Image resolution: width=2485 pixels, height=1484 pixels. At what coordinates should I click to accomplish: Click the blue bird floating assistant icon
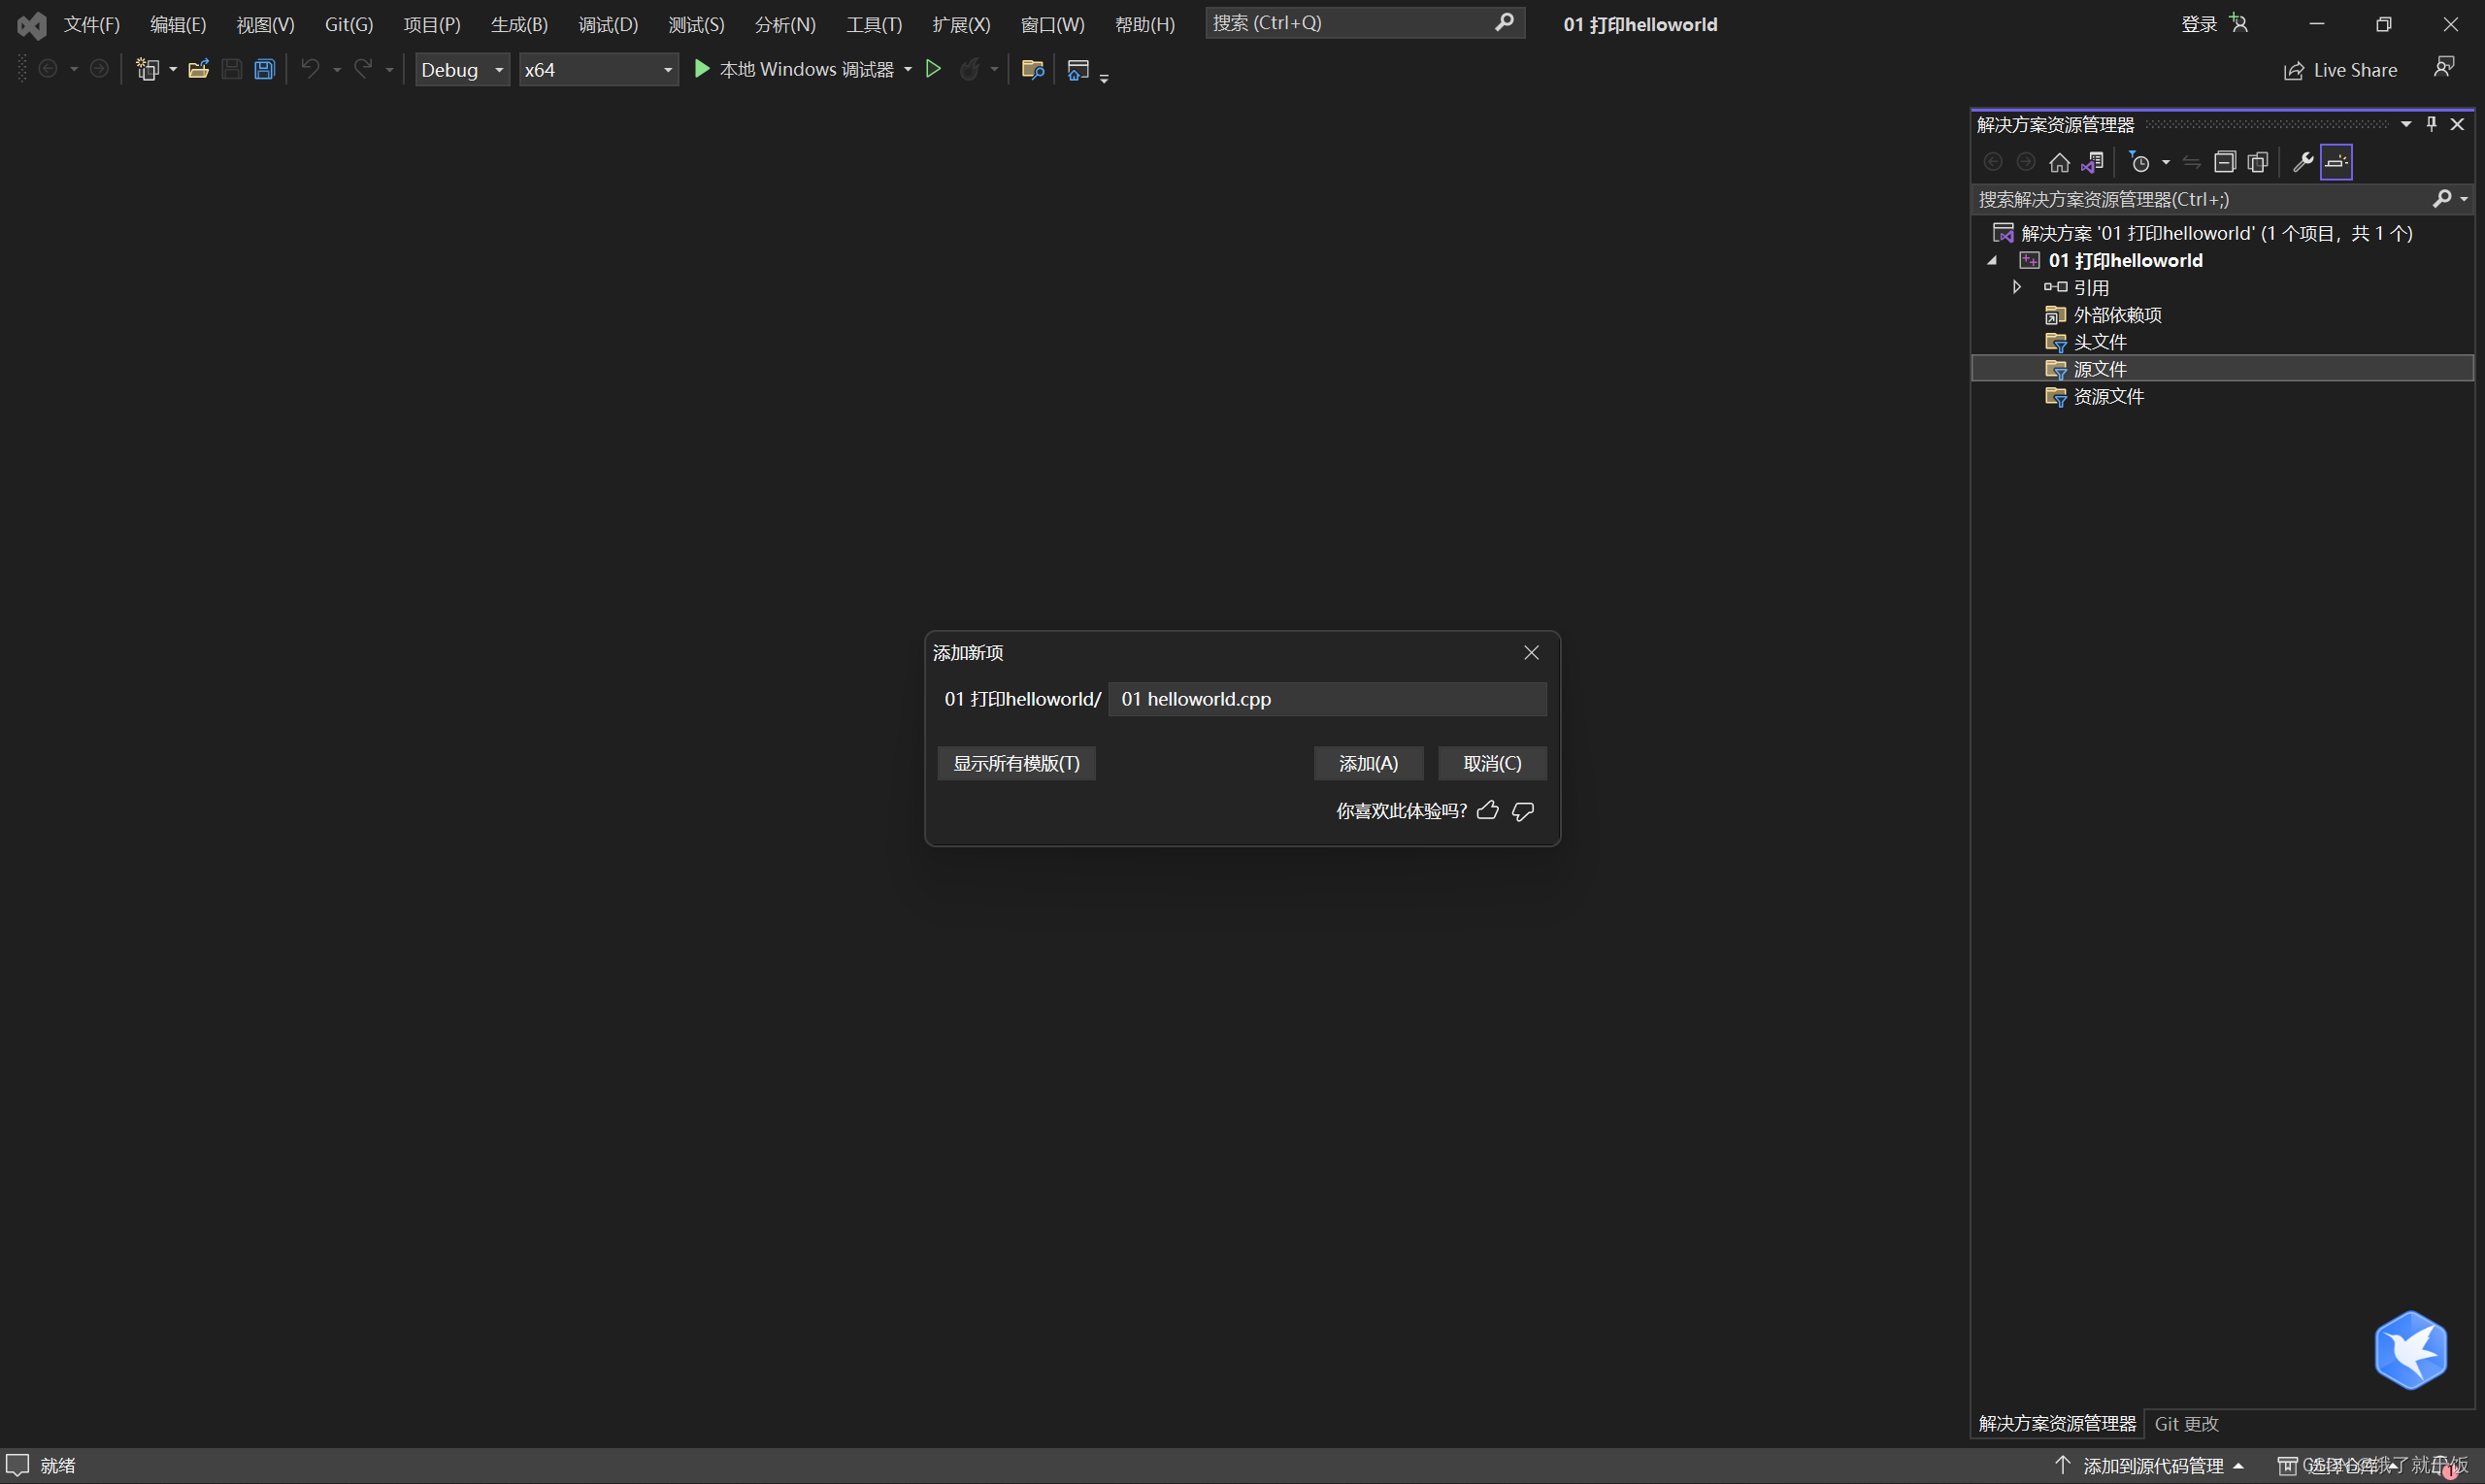coord(2411,1350)
